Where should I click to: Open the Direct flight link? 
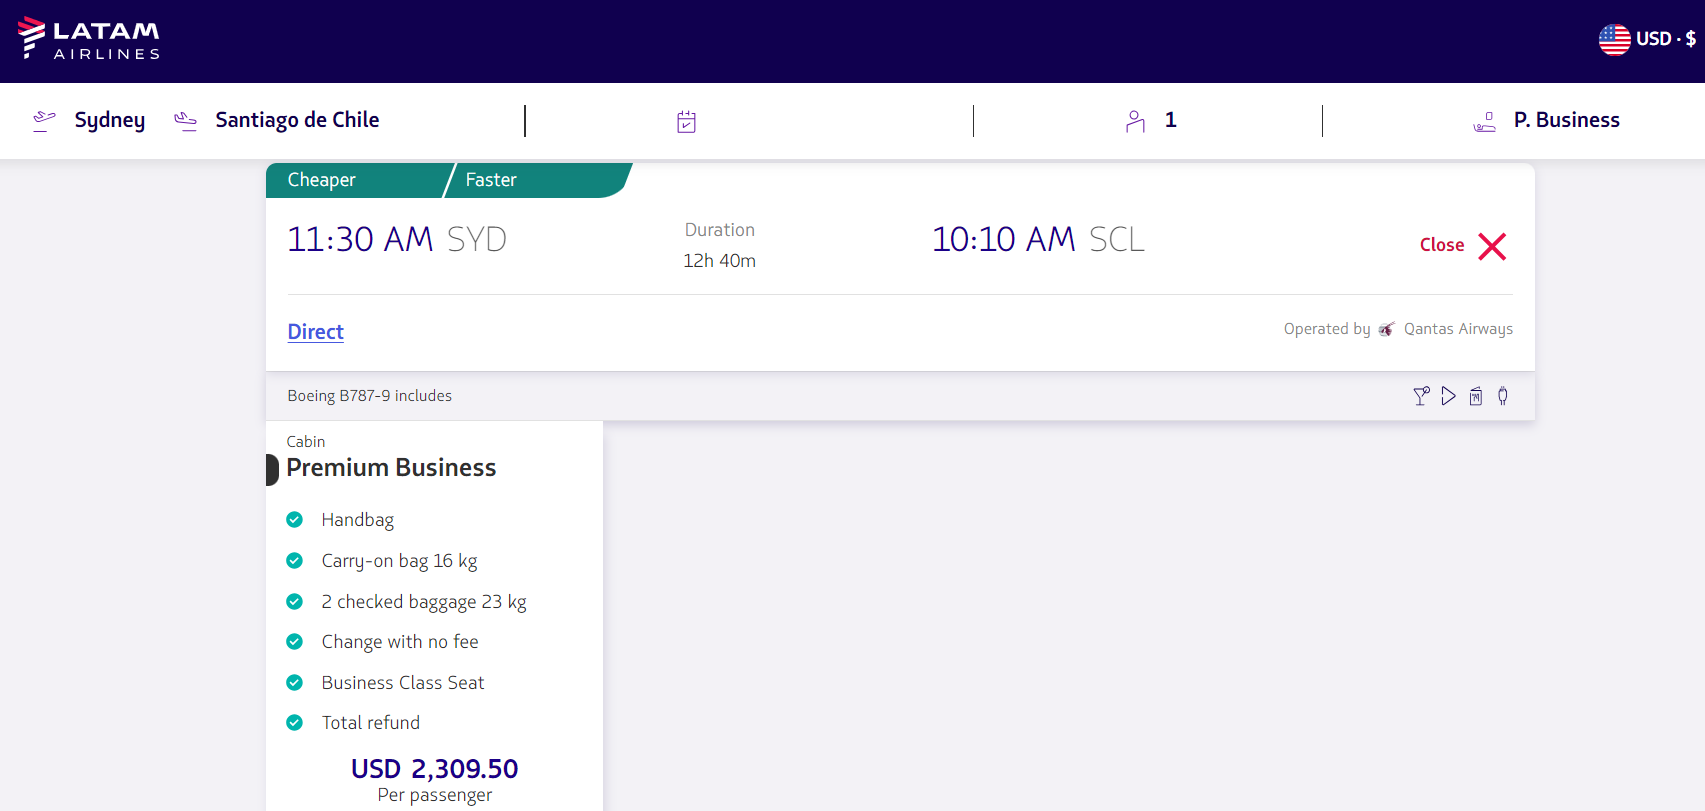(x=315, y=332)
